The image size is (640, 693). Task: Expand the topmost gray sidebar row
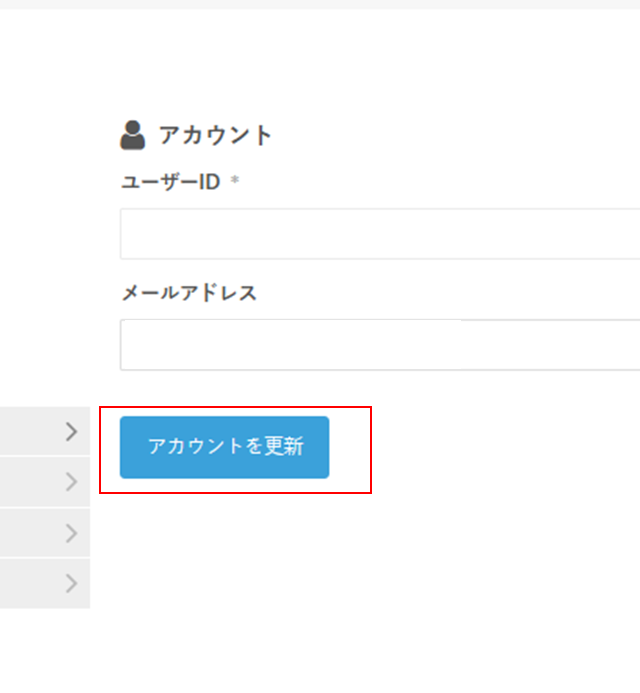pos(40,431)
